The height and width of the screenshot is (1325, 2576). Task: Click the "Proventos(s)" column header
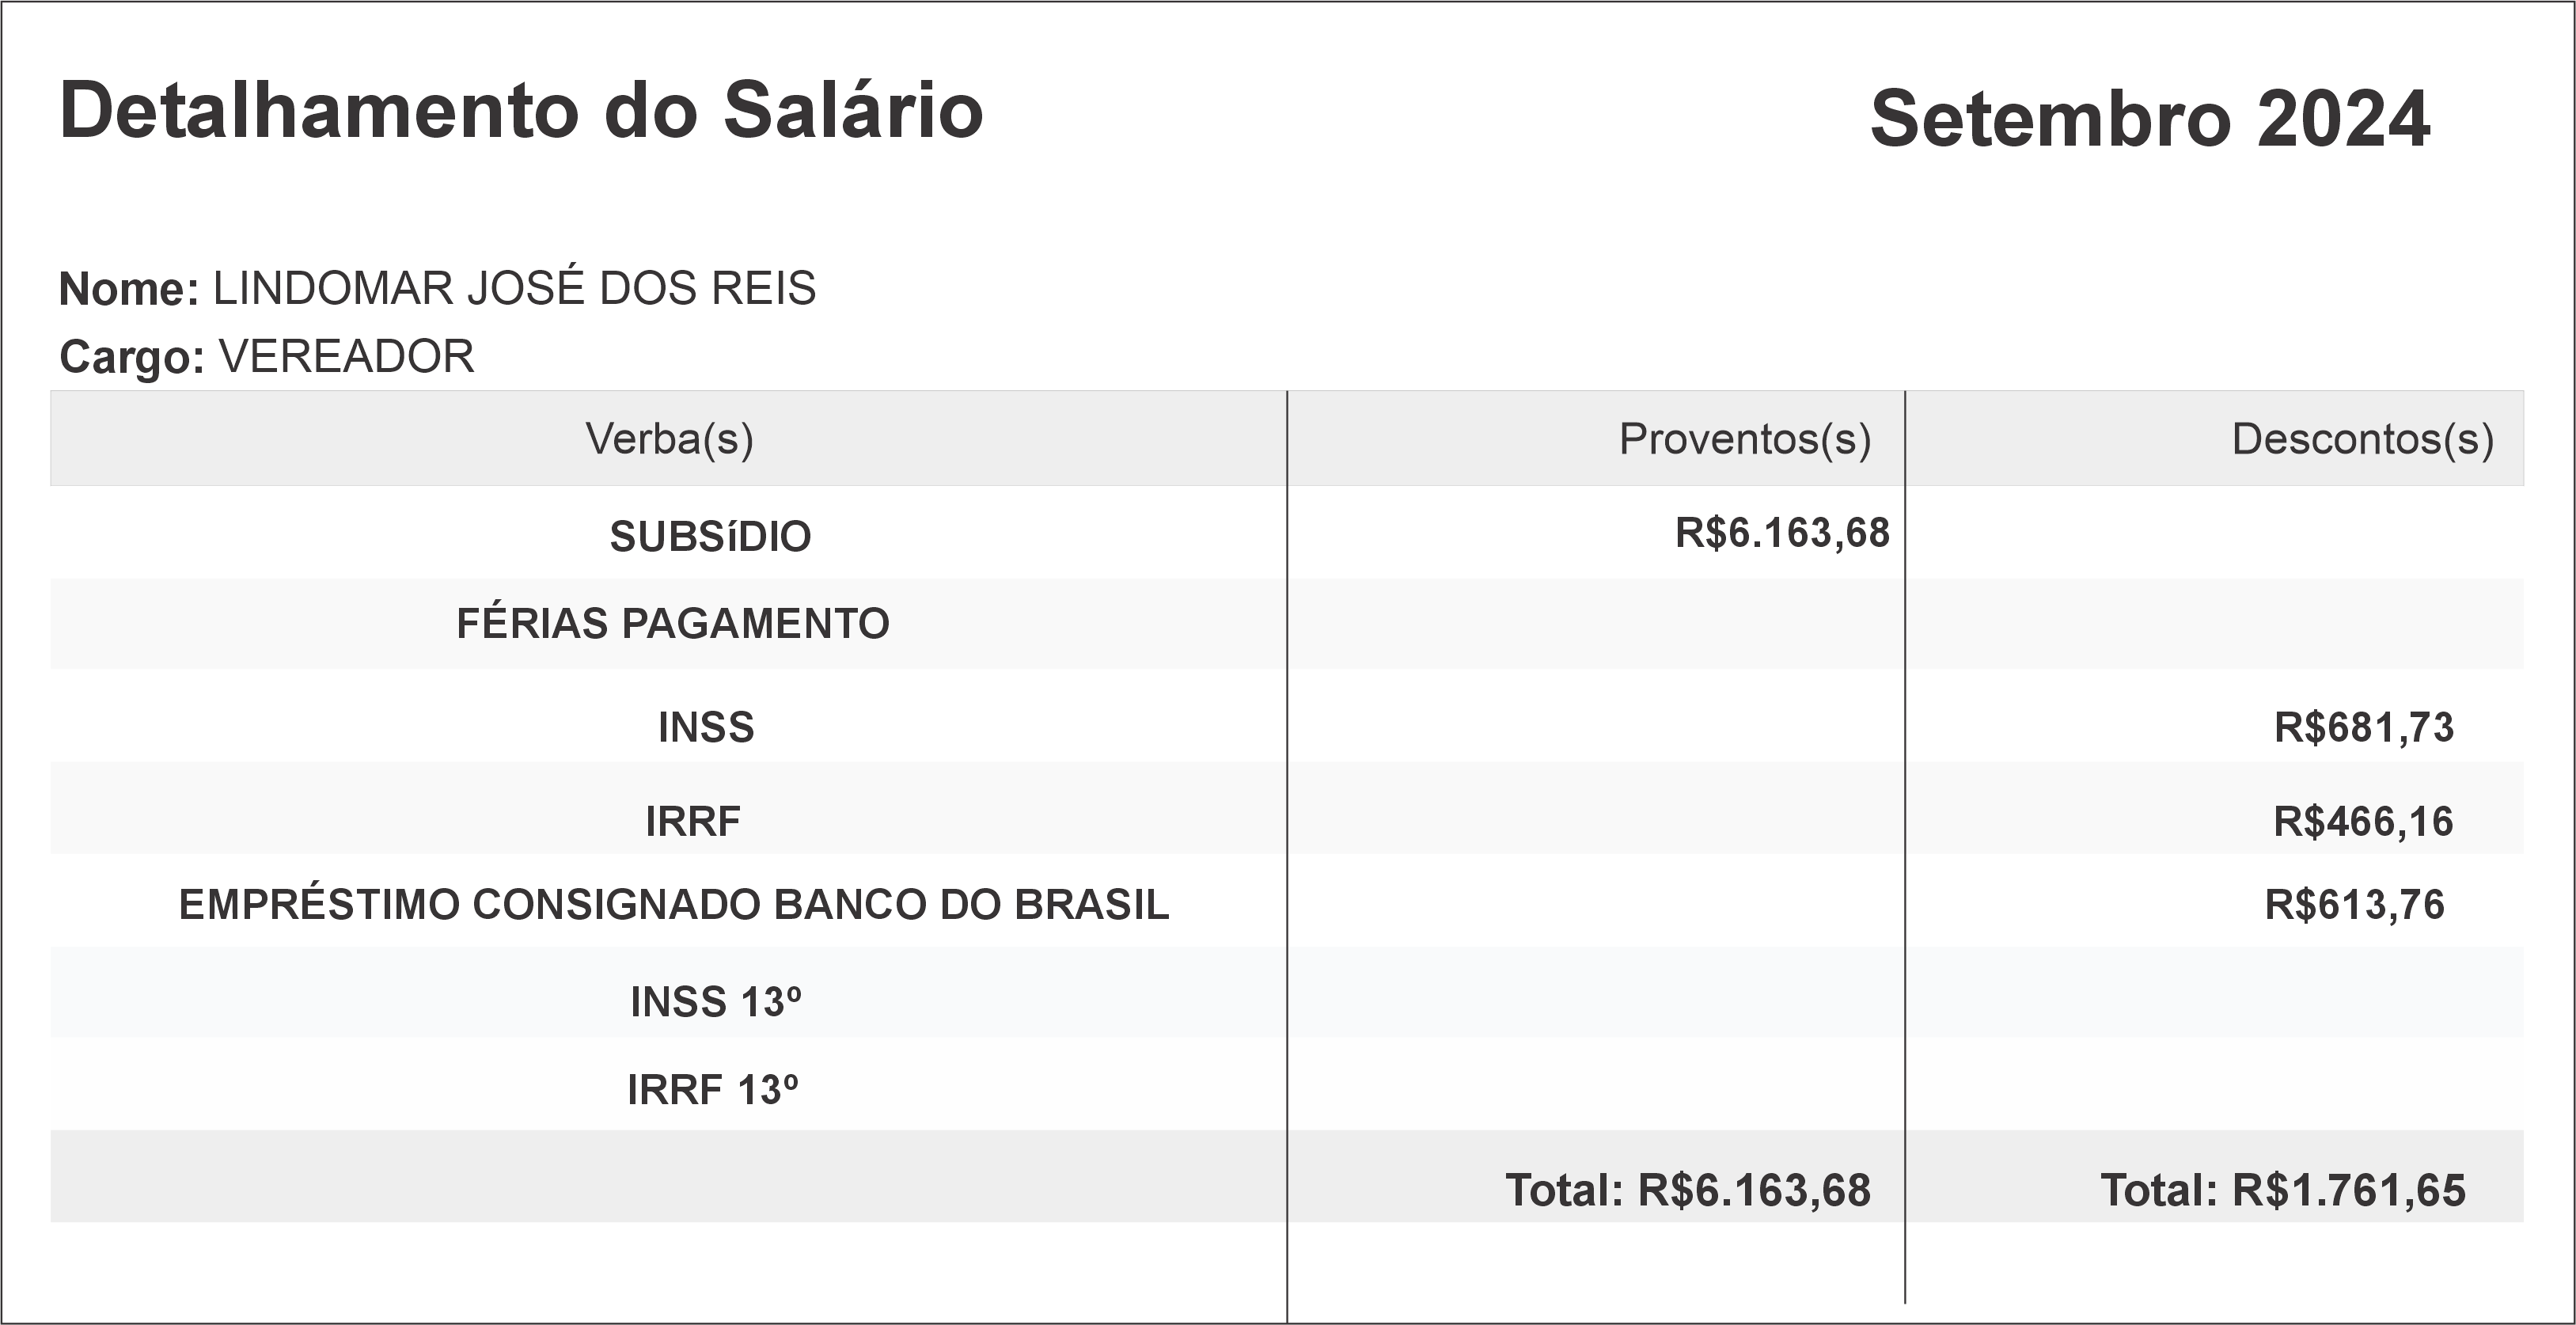pyautogui.click(x=1744, y=439)
